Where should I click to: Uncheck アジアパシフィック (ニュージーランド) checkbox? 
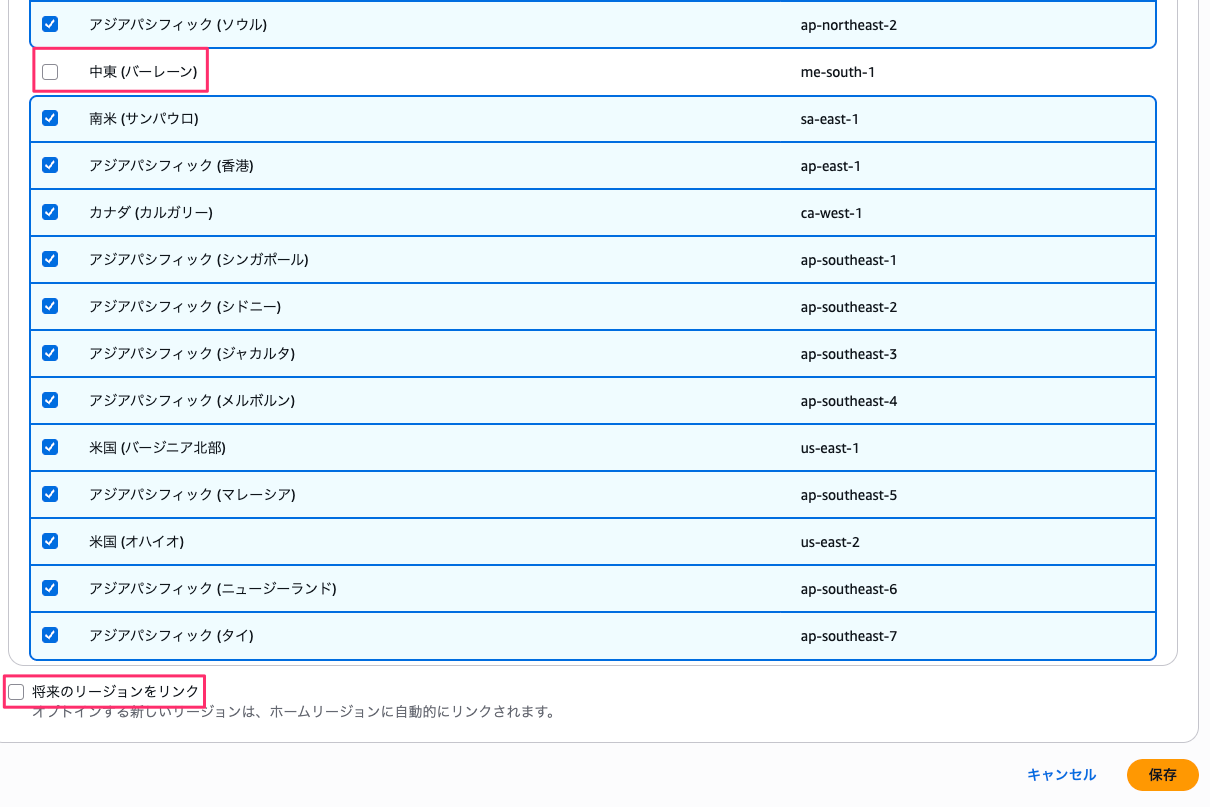50,588
